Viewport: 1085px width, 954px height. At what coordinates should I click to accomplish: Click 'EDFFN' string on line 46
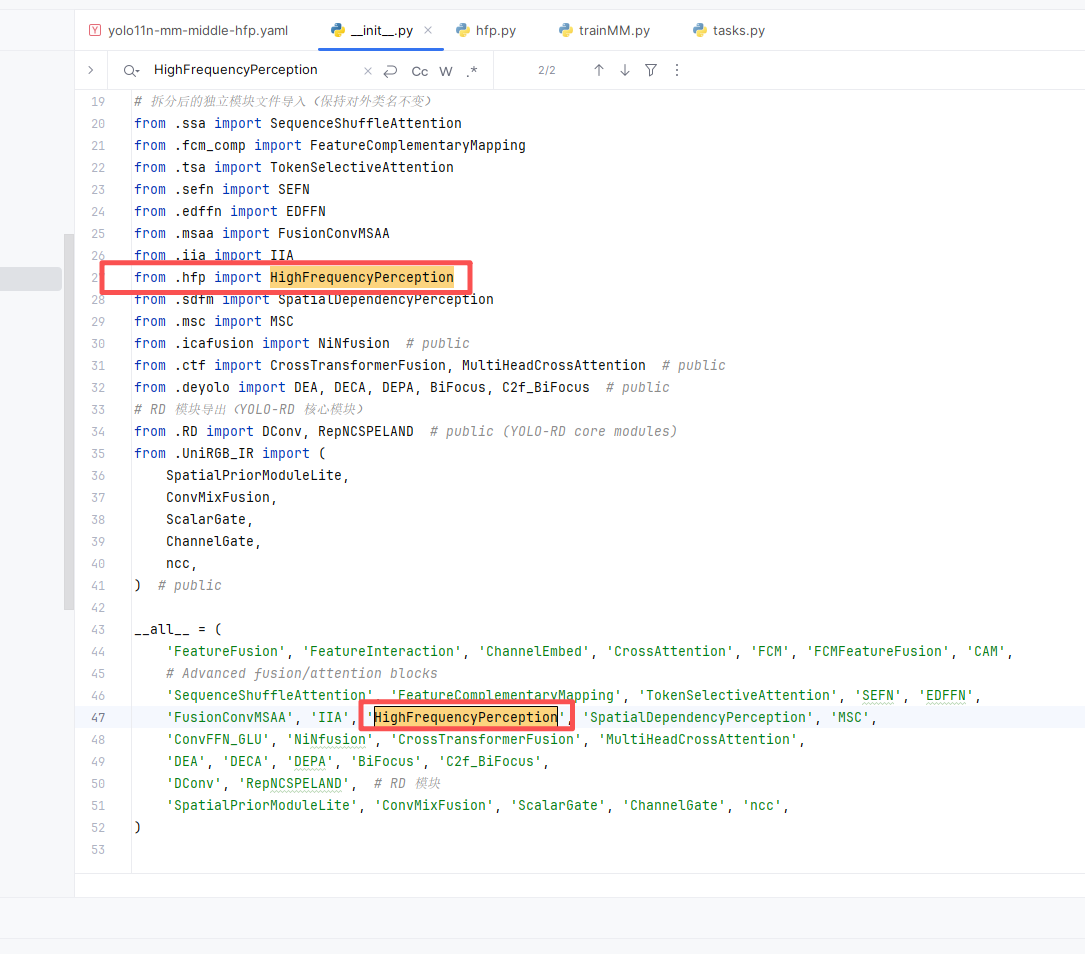(x=946, y=695)
